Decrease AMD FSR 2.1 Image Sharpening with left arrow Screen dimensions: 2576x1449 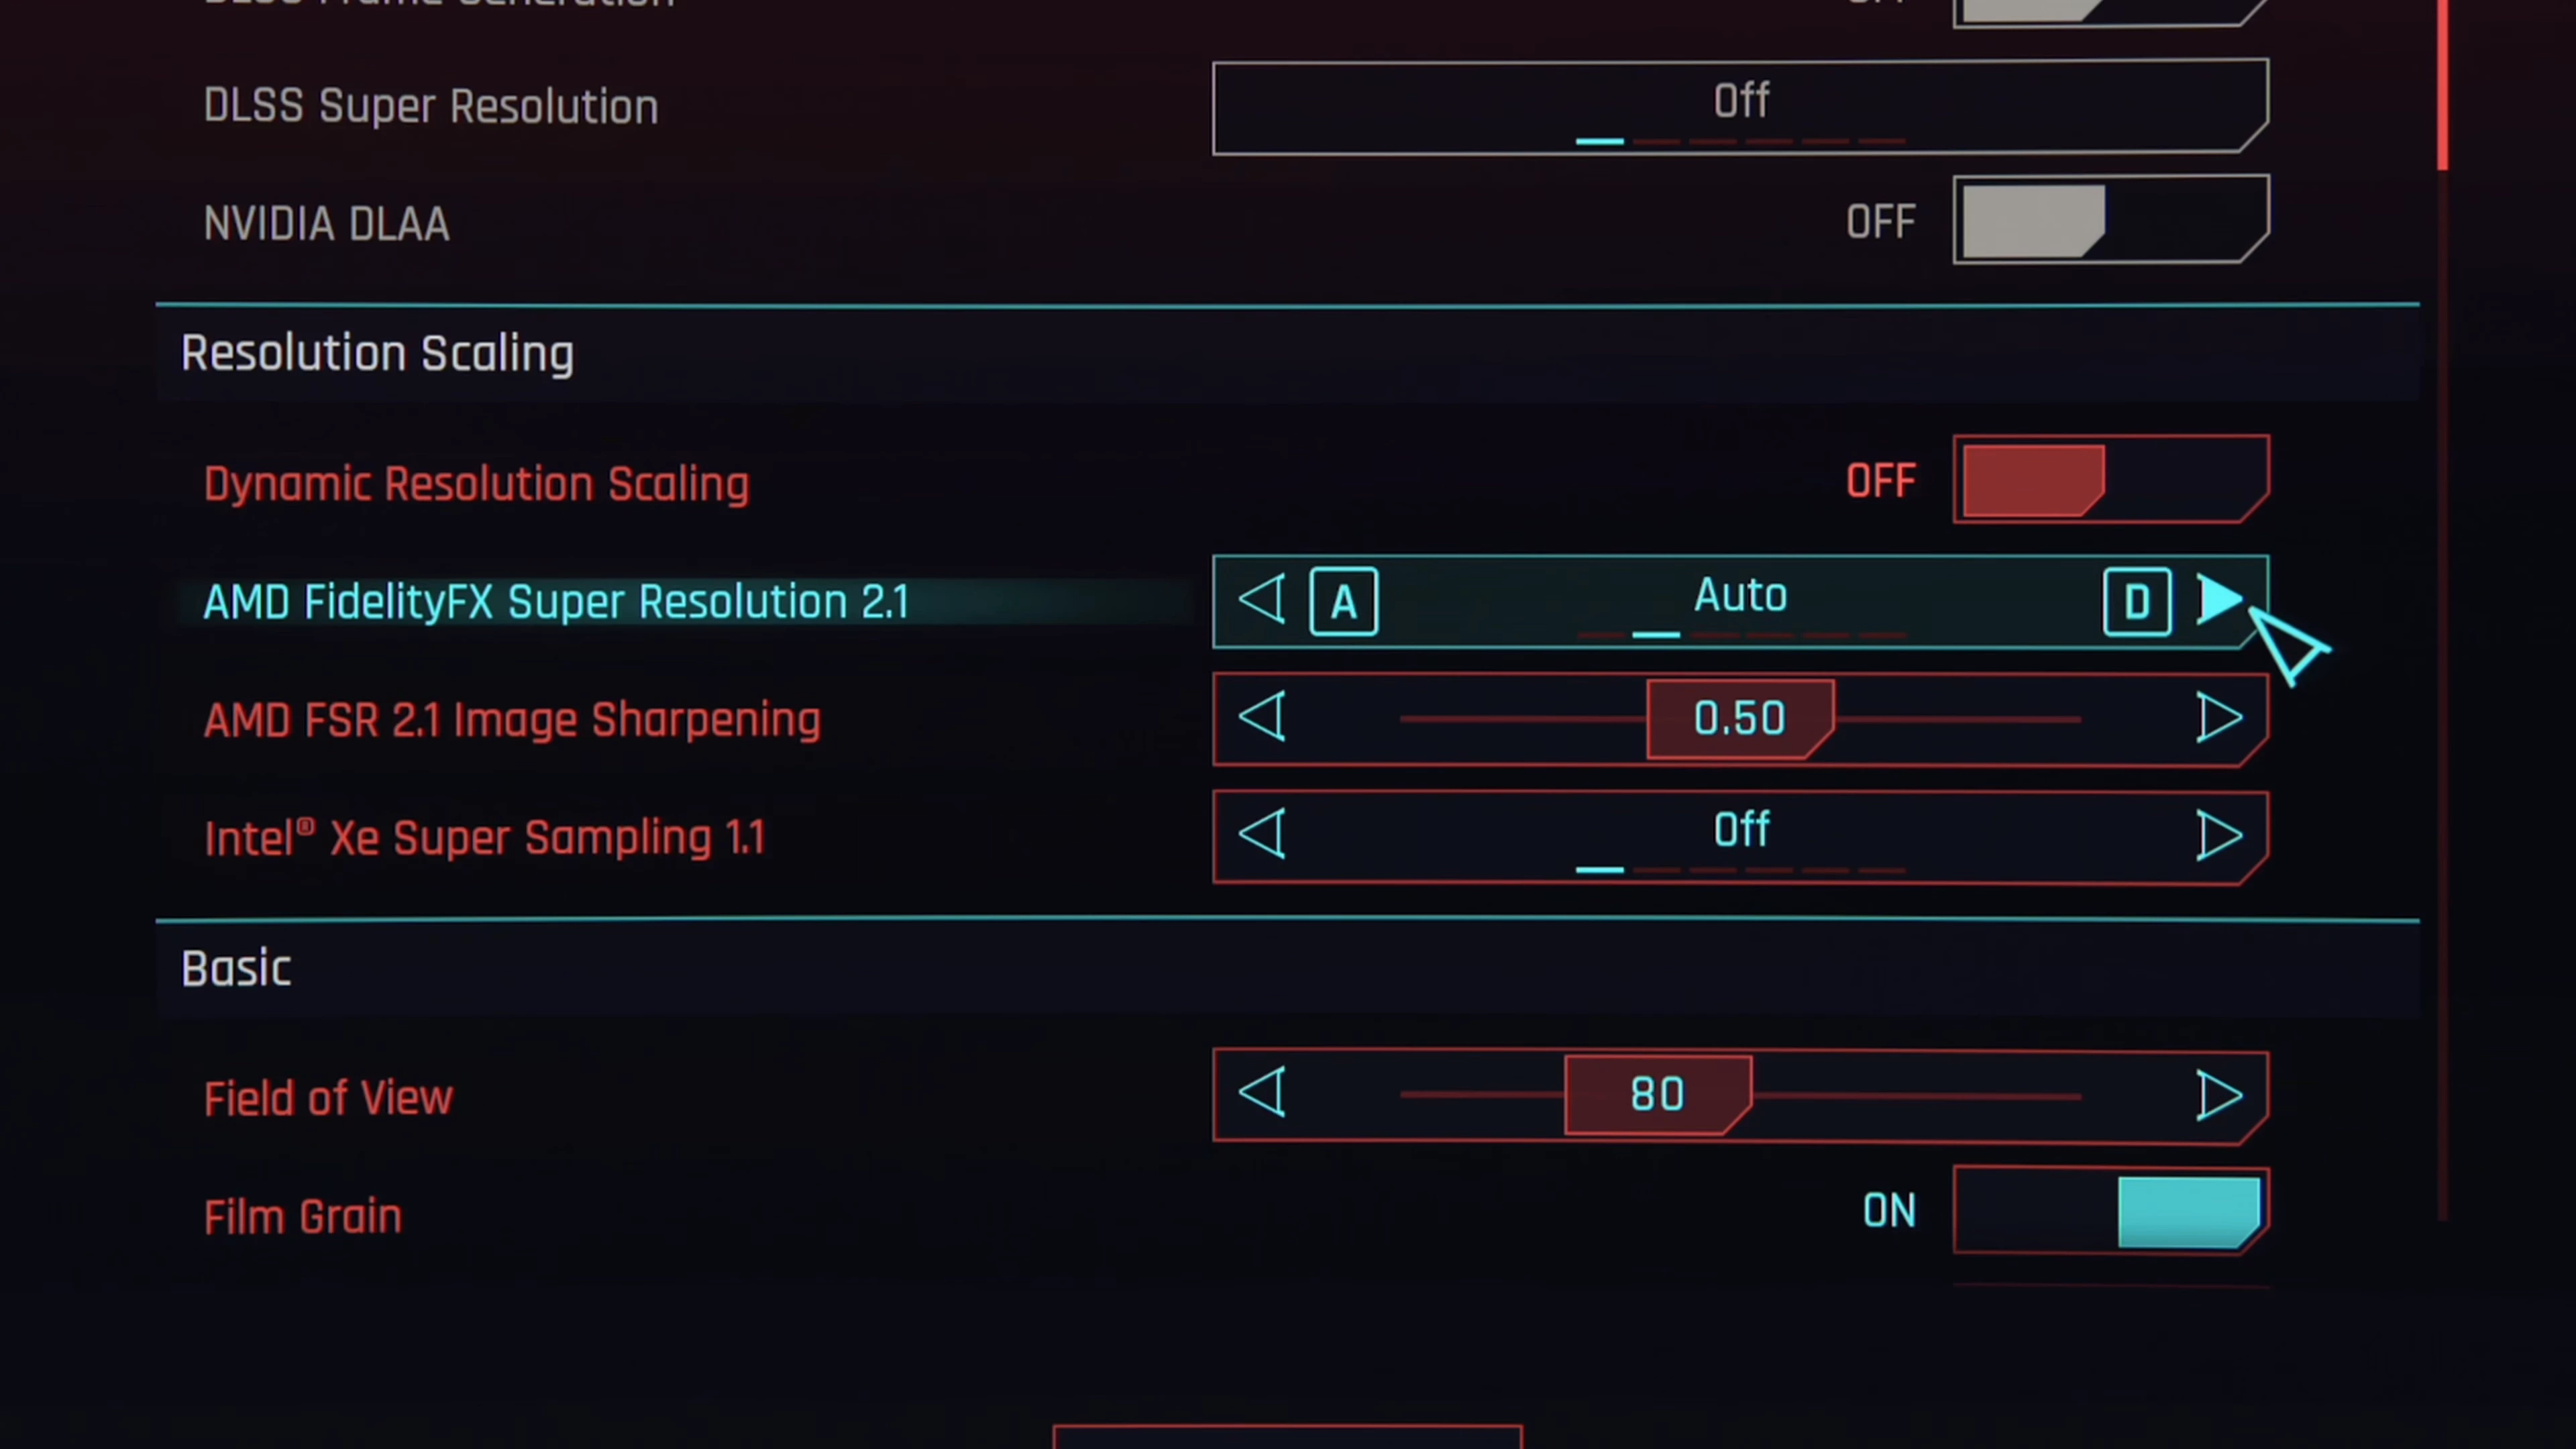(1261, 718)
